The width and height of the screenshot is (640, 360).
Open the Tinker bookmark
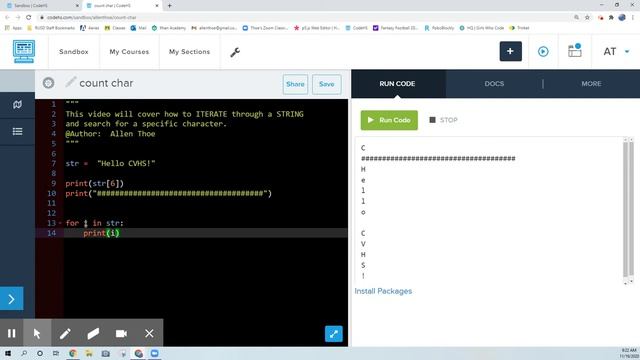pyautogui.click(x=519, y=28)
